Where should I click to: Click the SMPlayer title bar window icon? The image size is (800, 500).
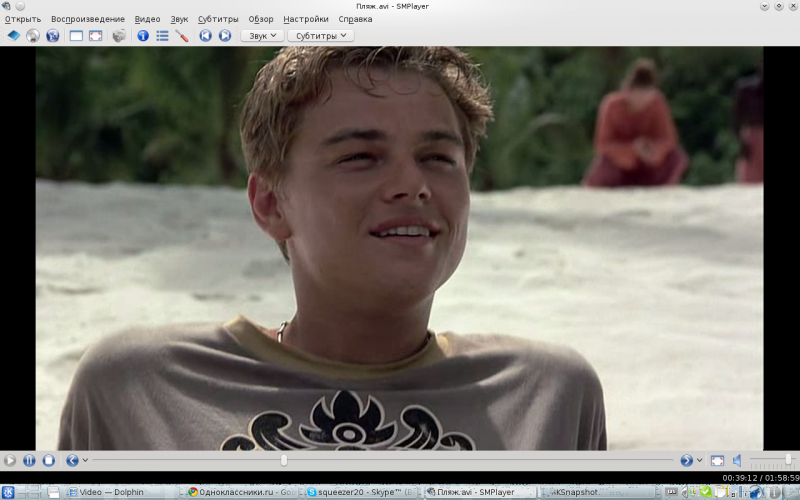(x=6, y=6)
